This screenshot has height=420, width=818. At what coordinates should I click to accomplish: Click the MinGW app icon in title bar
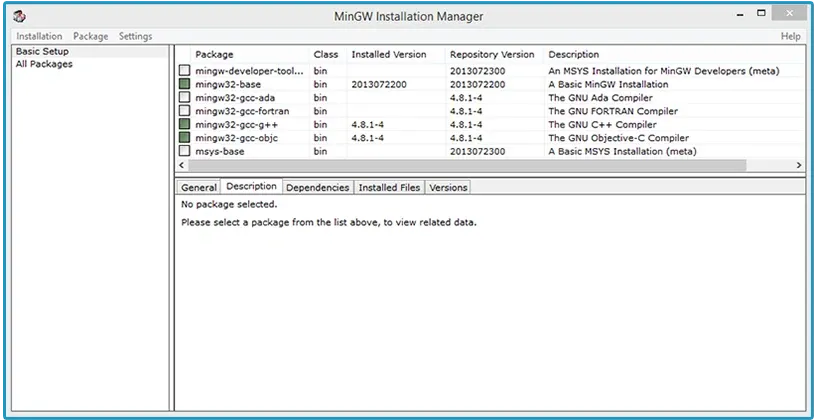(x=19, y=17)
